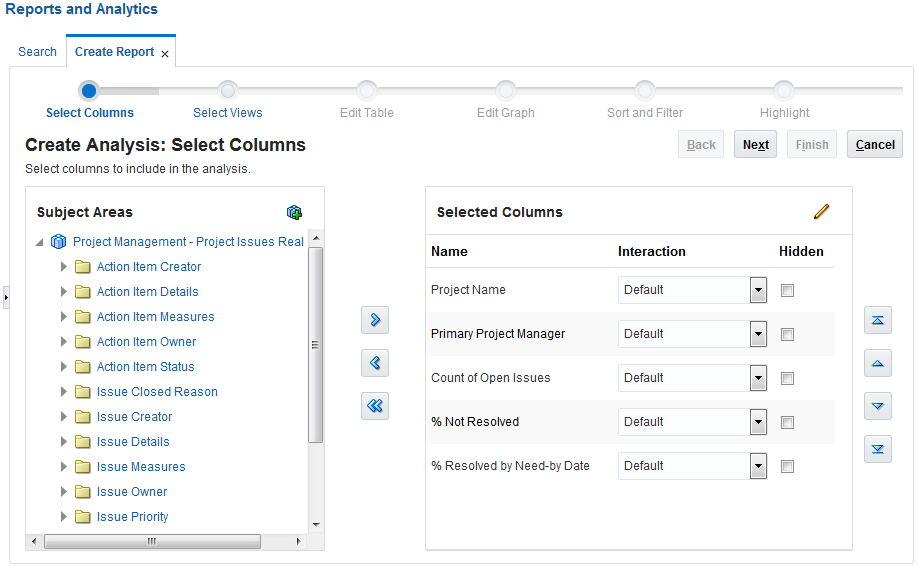Click the Subject Areas horizontal scrollbar
Image resolution: width=919 pixels, height=567 pixels.
tap(152, 541)
